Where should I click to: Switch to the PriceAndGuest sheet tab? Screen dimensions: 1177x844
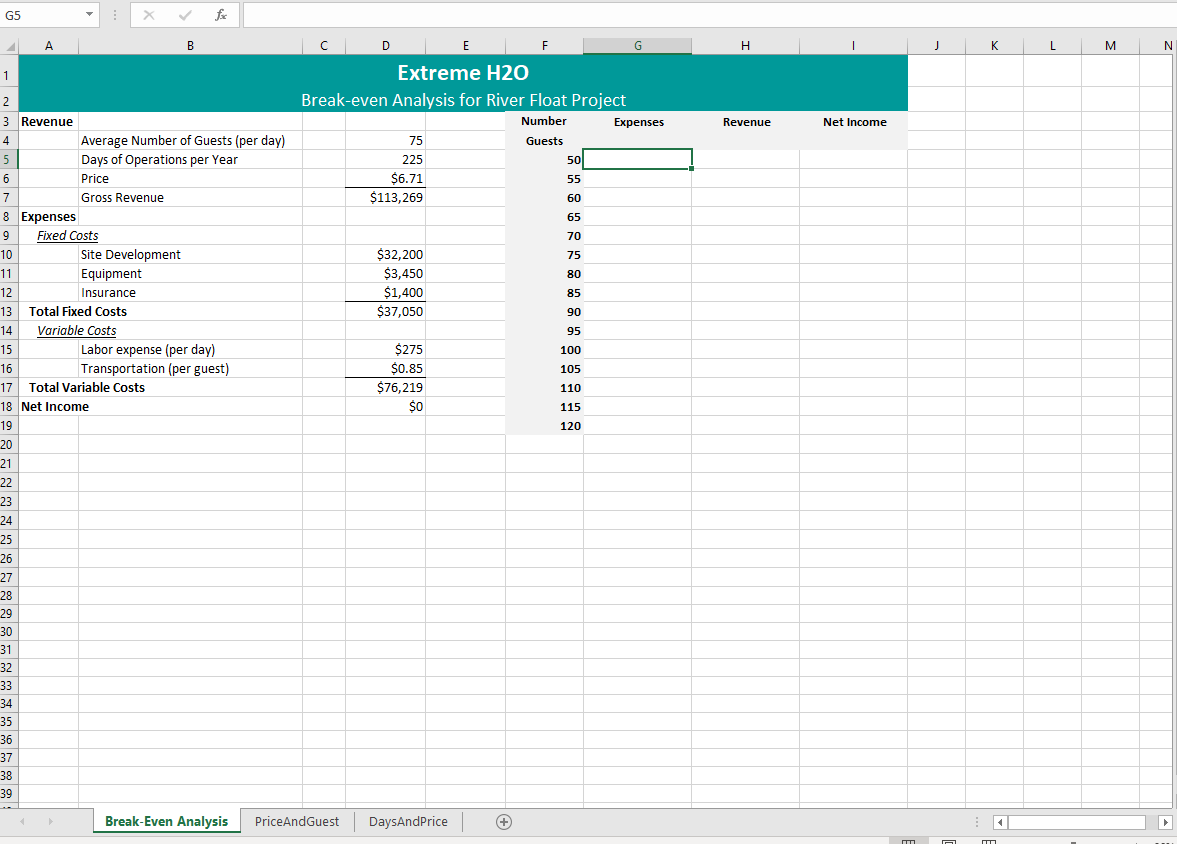[297, 821]
